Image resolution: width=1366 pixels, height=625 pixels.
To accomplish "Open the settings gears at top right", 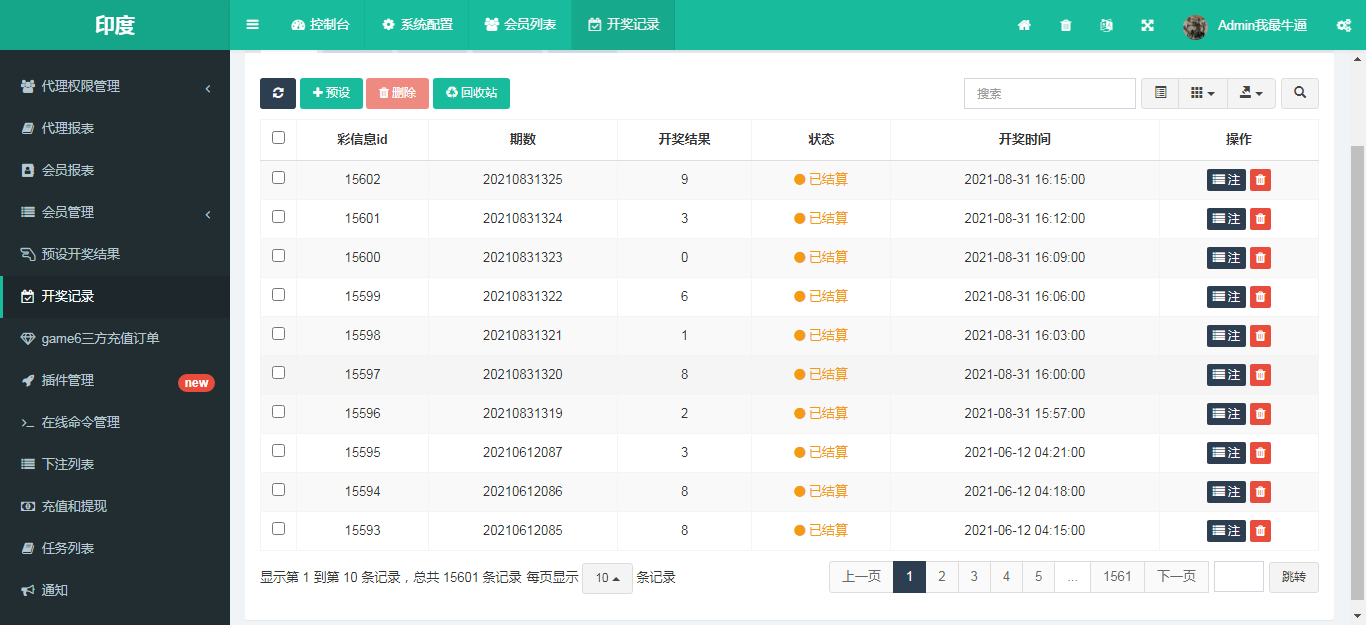I will tap(1343, 25).
